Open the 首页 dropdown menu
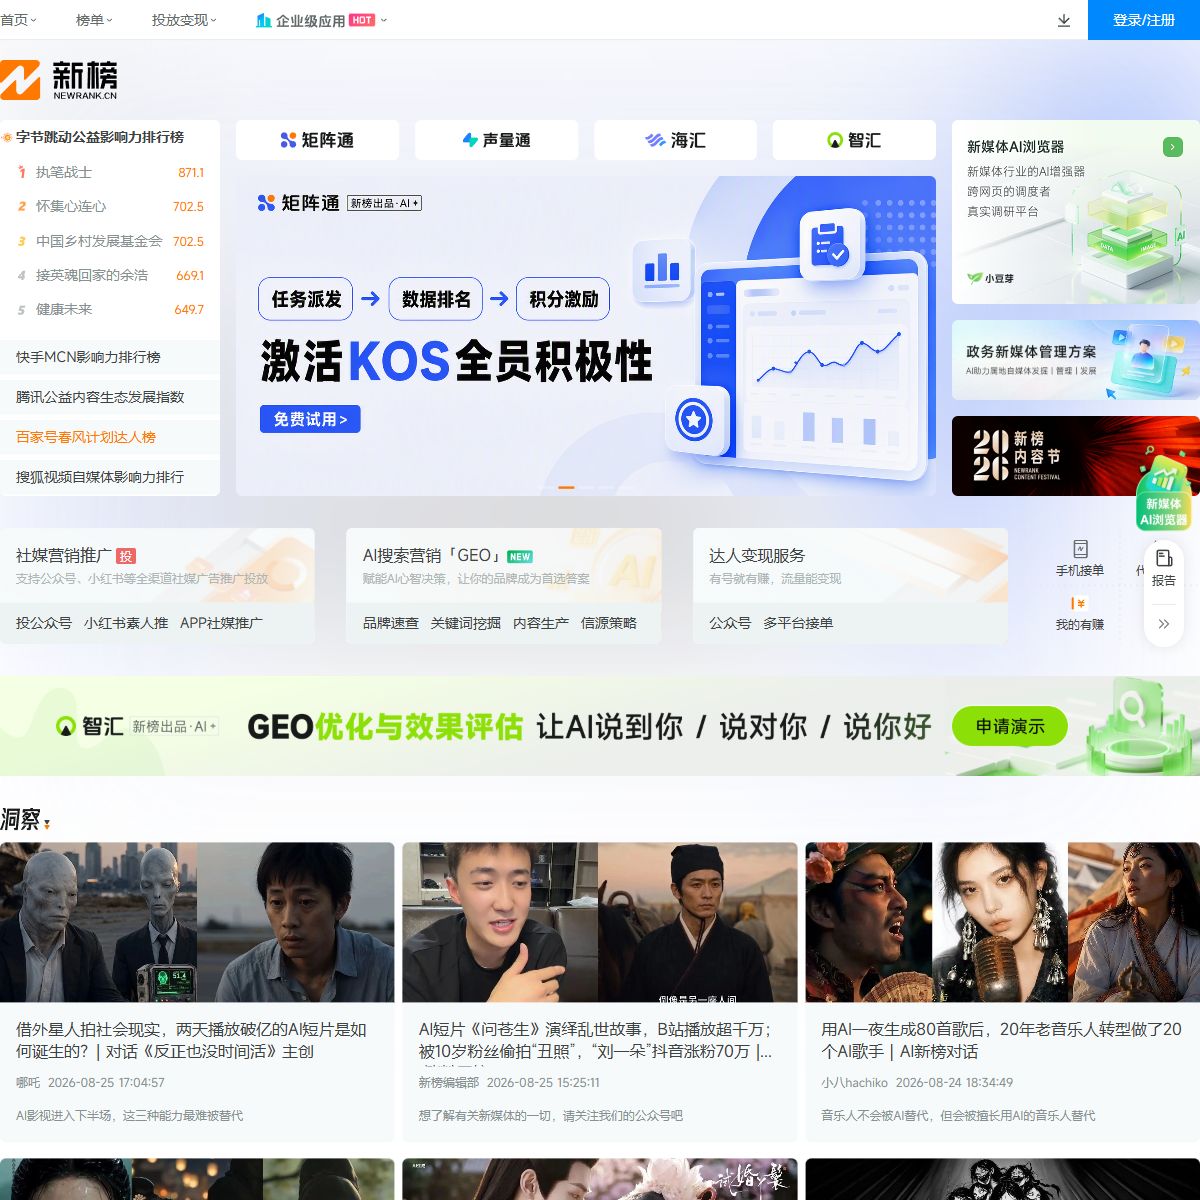1200x1200 pixels. tap(18, 20)
